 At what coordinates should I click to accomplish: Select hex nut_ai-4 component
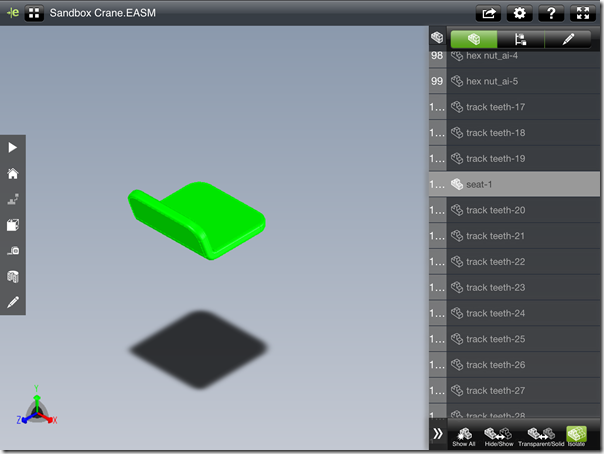(x=514, y=57)
